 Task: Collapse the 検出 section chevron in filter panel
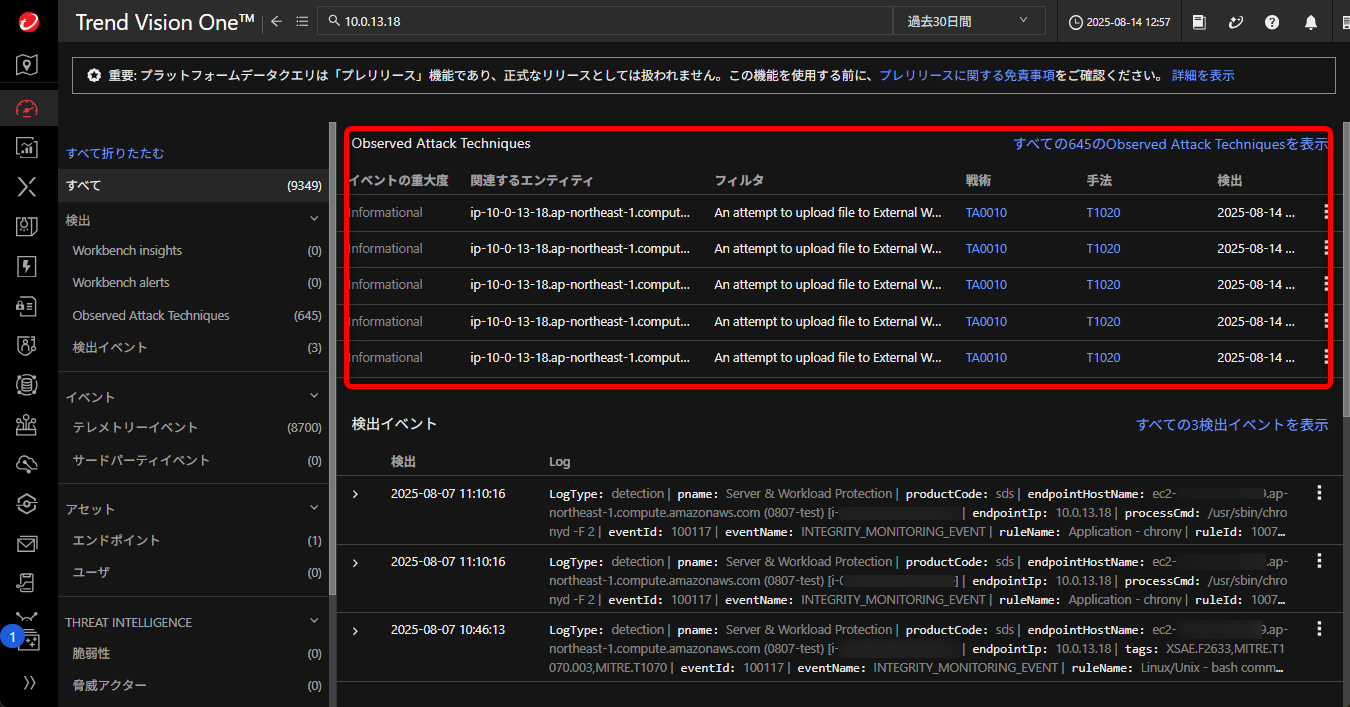[314, 219]
